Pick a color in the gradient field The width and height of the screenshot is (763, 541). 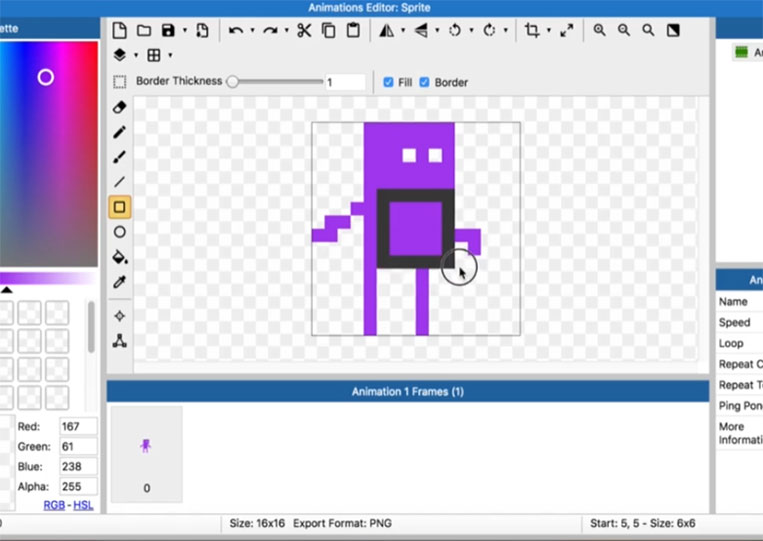[49, 154]
